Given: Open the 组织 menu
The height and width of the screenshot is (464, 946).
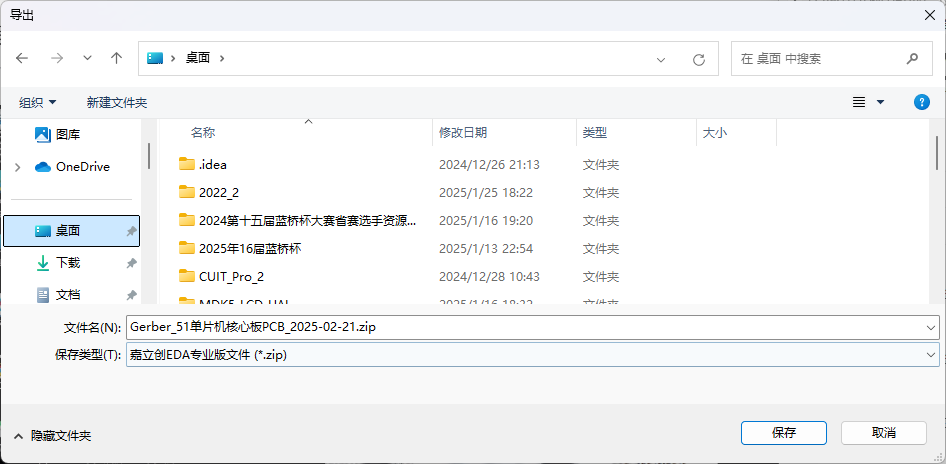Looking at the screenshot, I should tap(38, 102).
